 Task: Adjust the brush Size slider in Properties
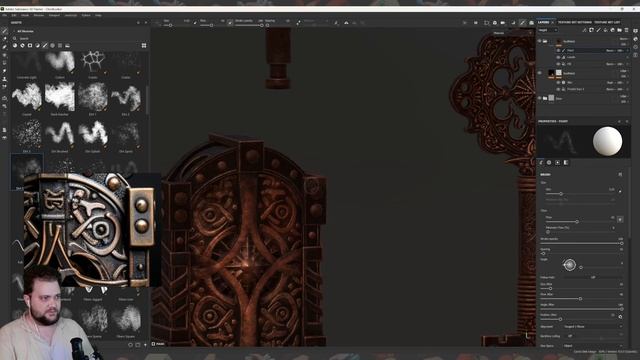580,194
